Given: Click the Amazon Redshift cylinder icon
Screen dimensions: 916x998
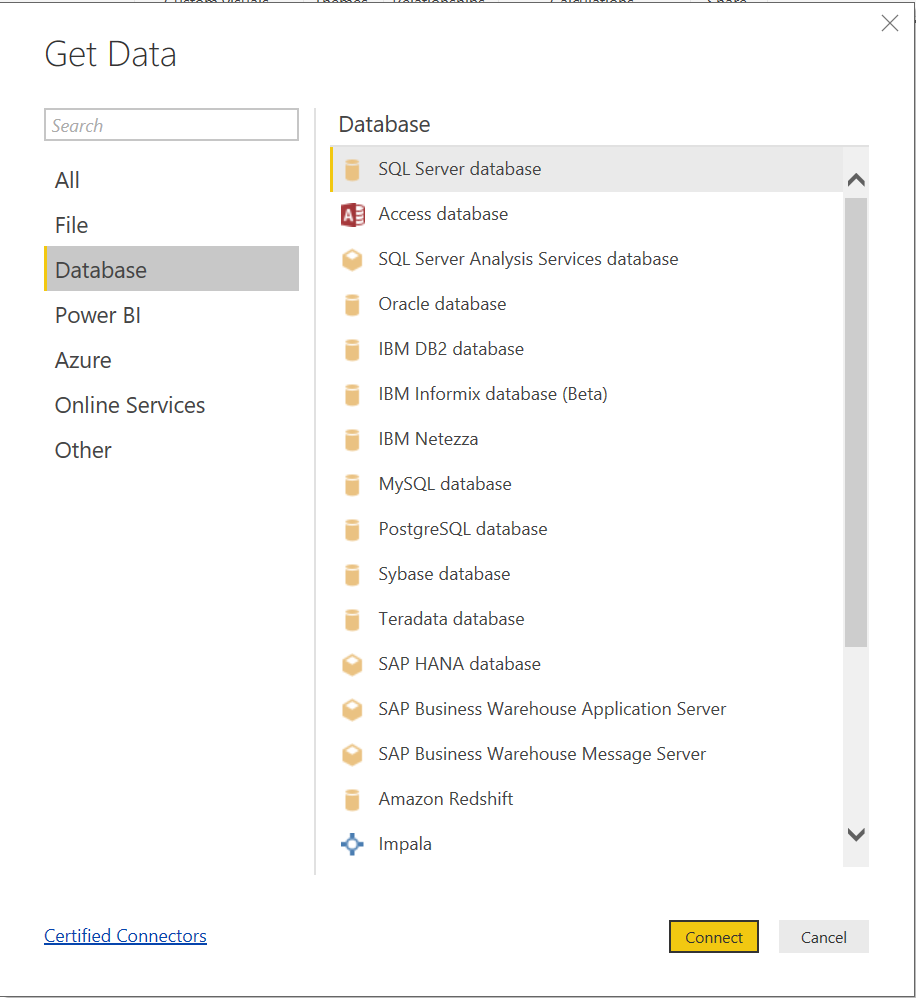Looking at the screenshot, I should pyautogui.click(x=352, y=800).
